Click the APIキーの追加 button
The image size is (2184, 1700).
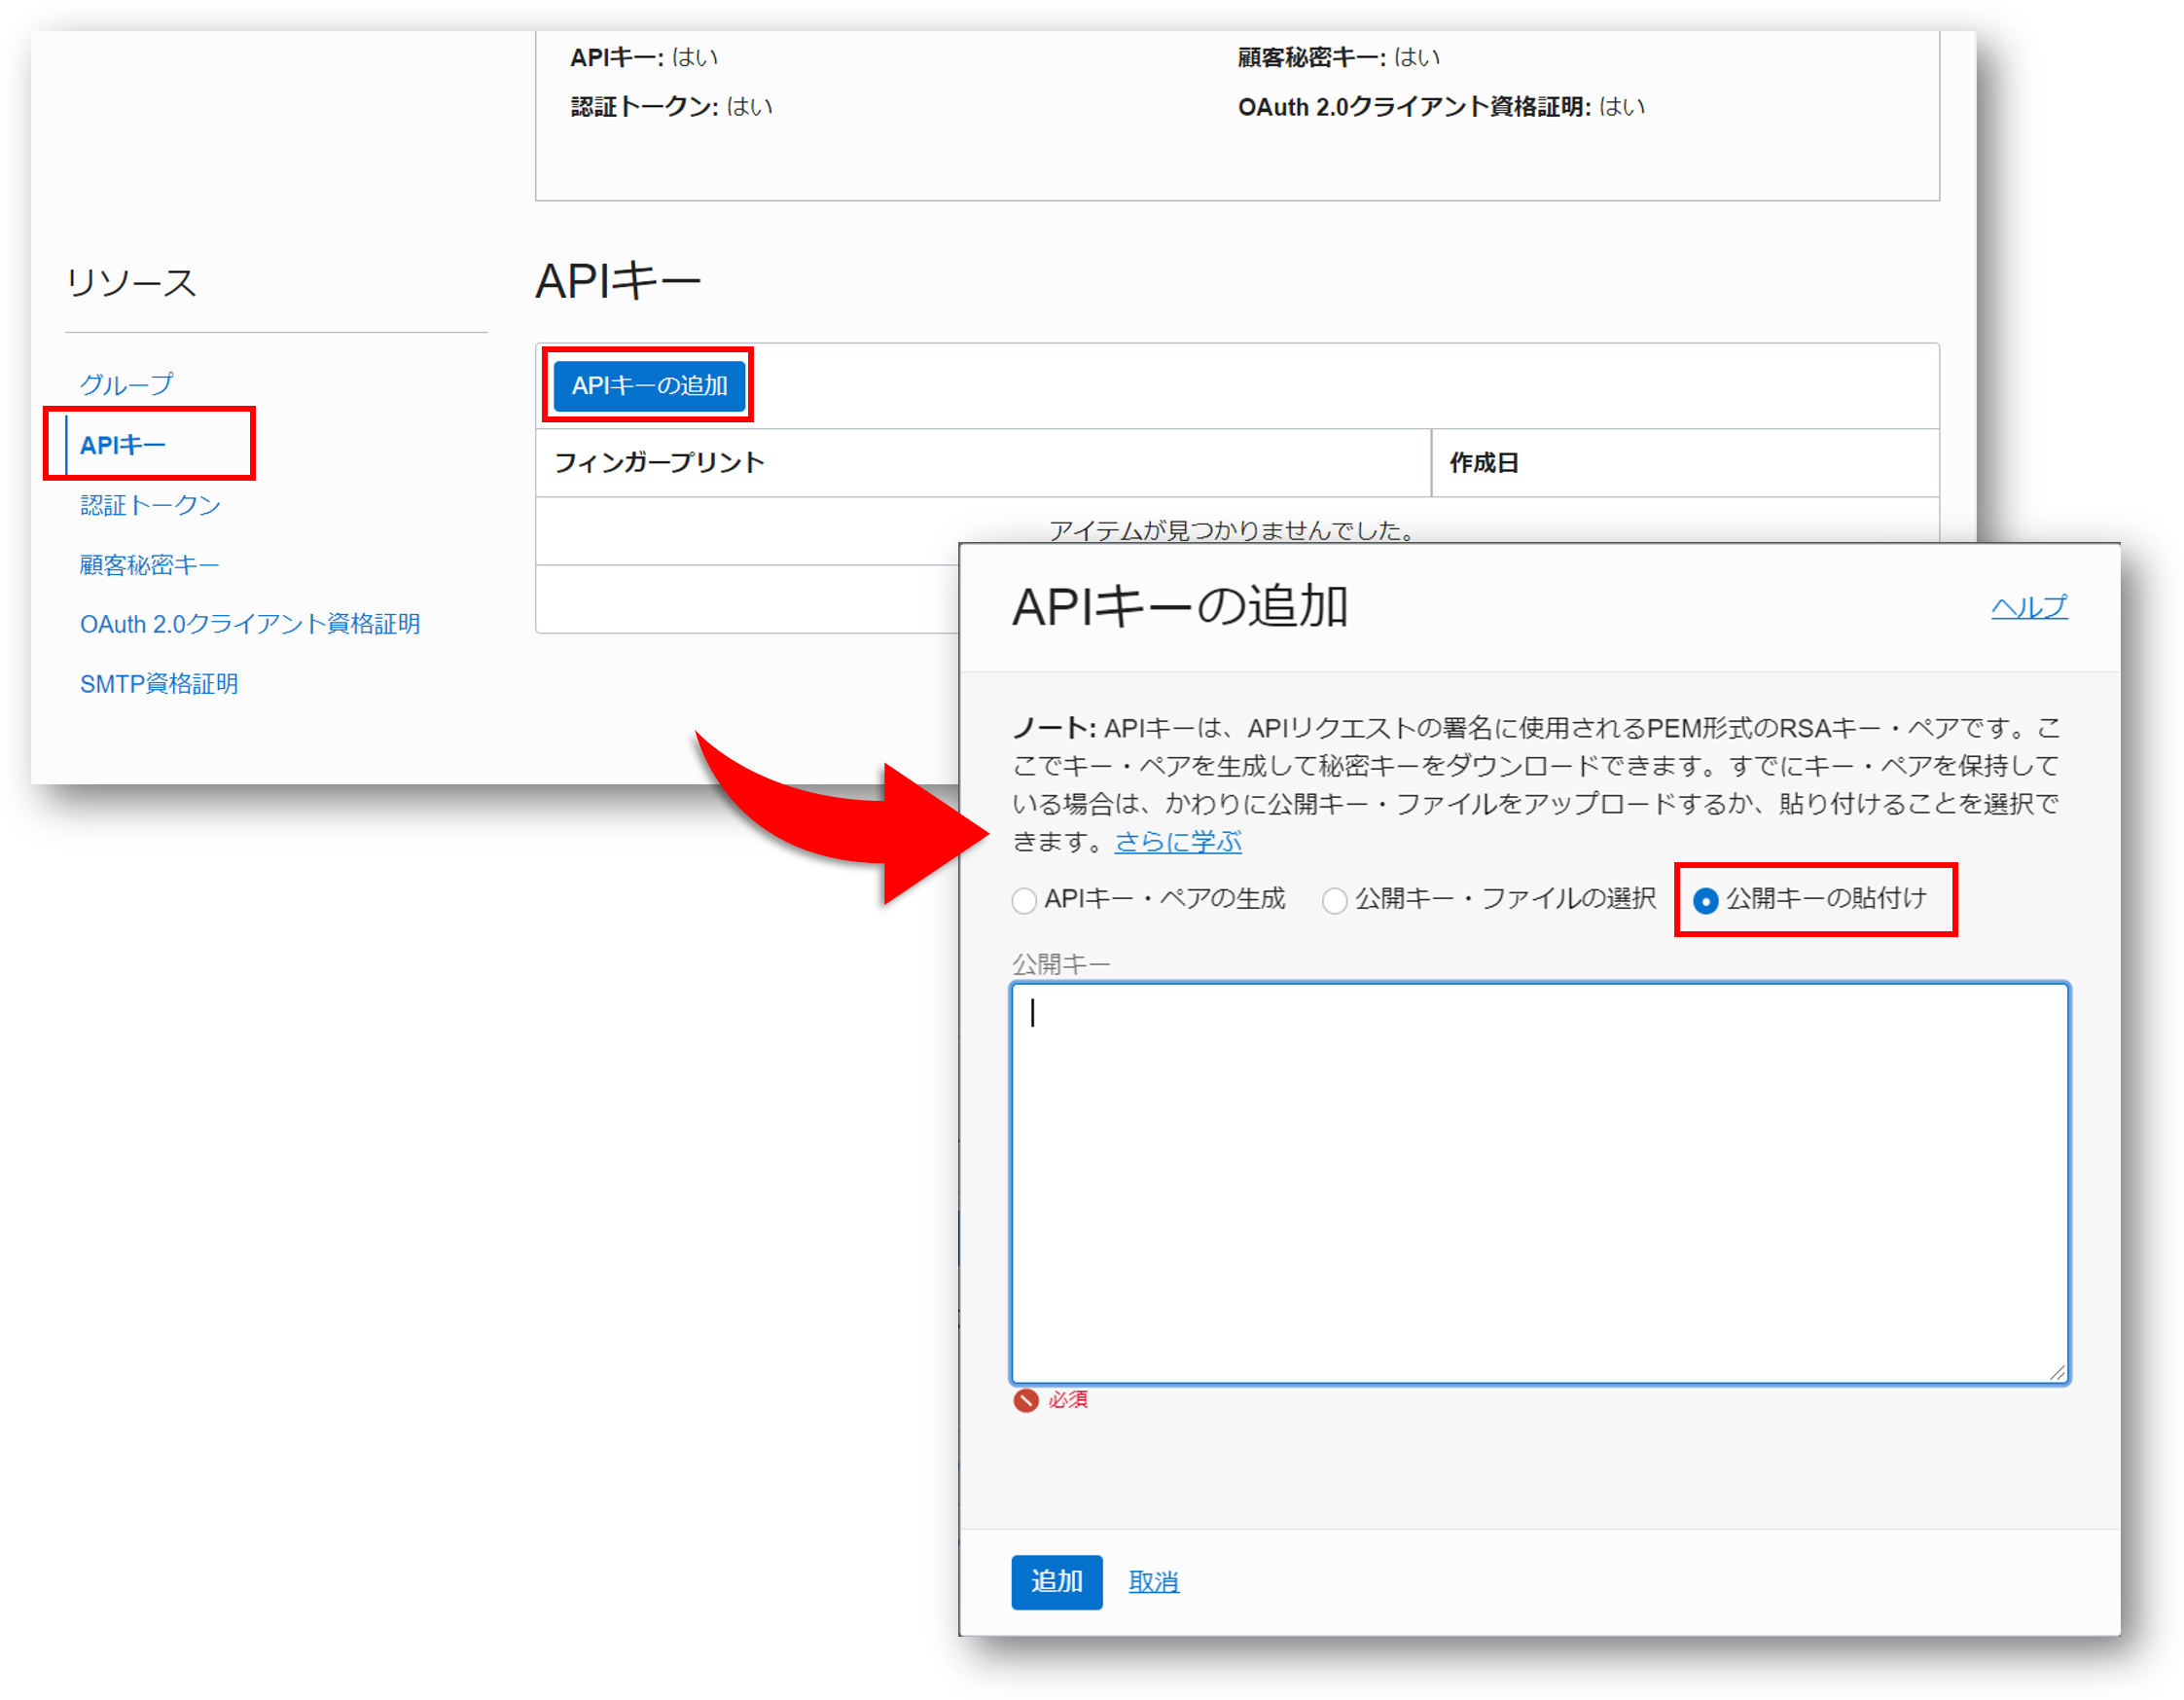(648, 385)
